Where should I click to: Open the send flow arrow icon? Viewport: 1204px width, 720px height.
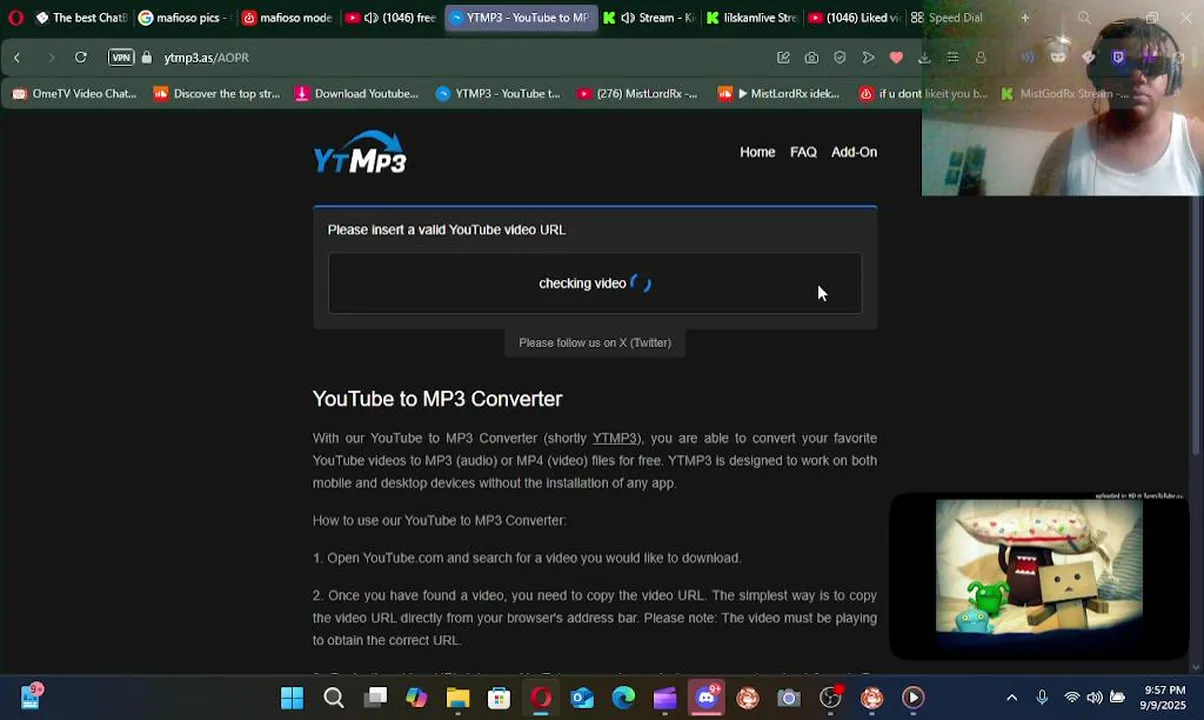[868, 58]
